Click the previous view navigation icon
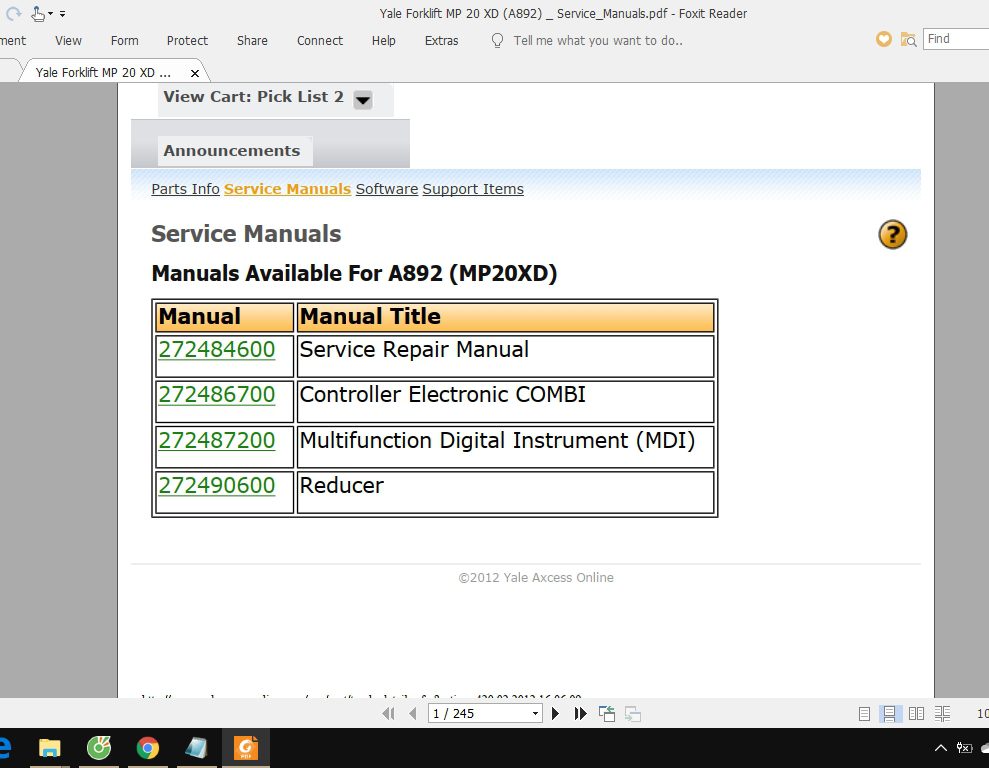Screen dimensions: 989x768 tap(607, 713)
